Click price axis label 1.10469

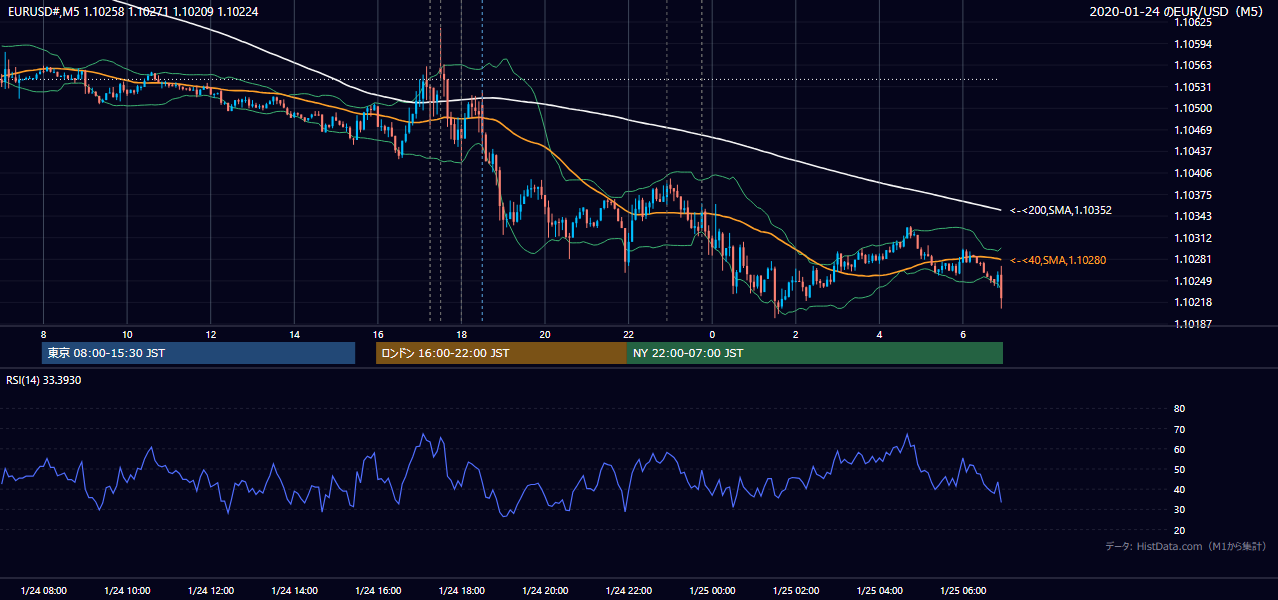click(x=1192, y=130)
